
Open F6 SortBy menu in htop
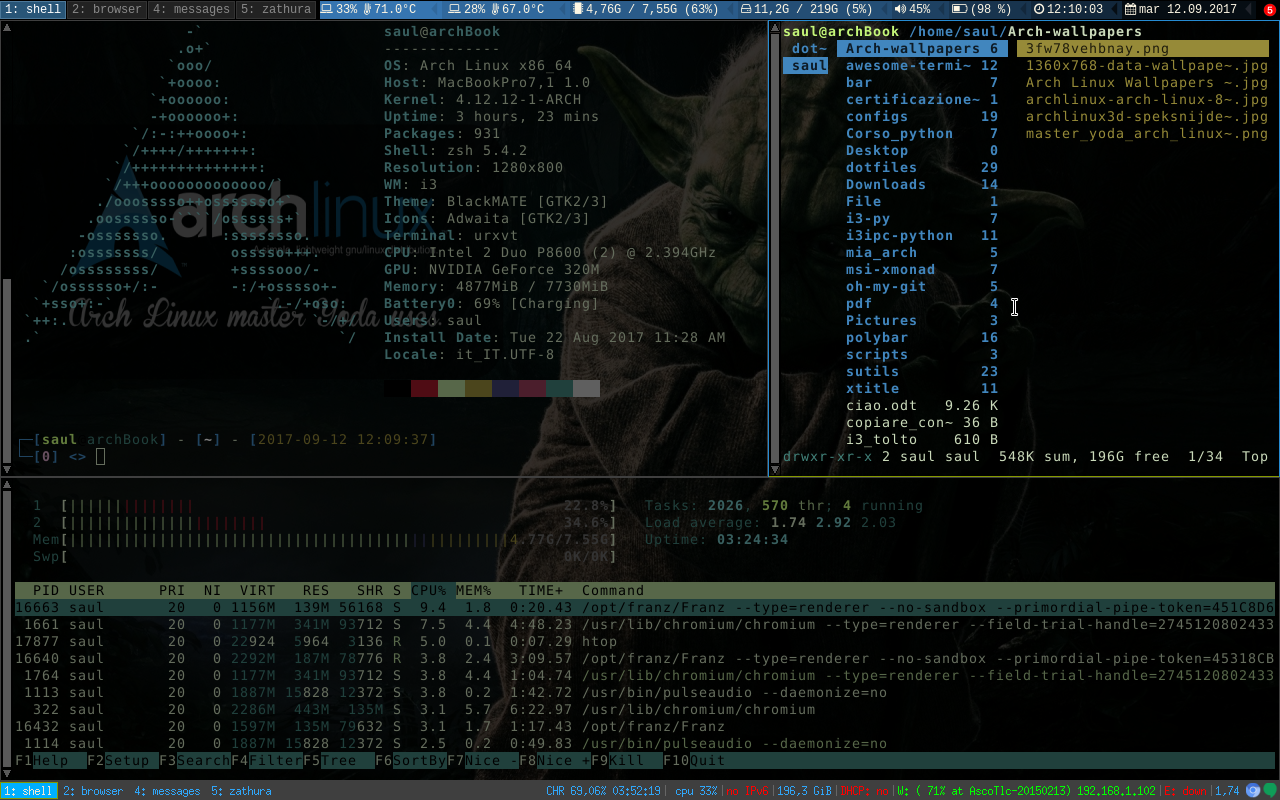pos(410,760)
